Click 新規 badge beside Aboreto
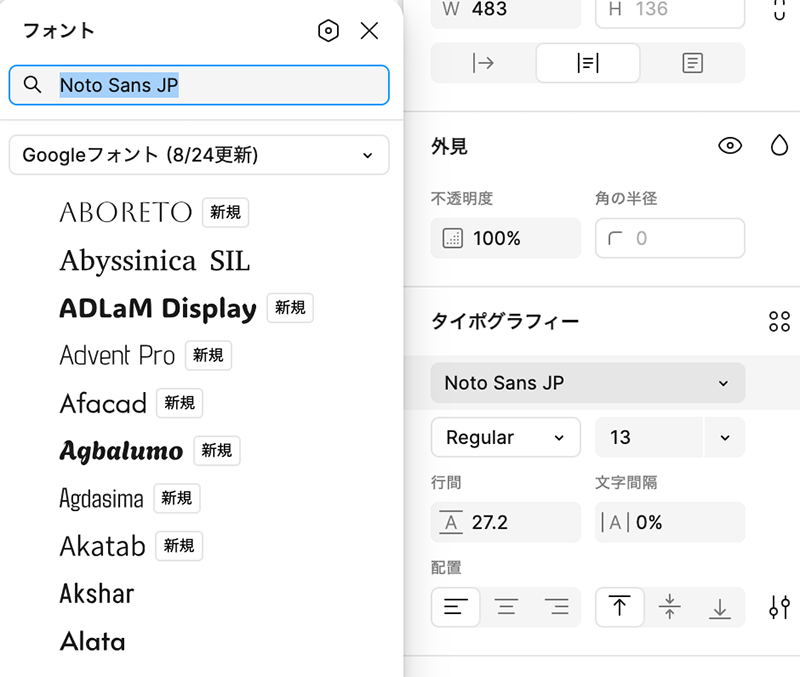800x677 pixels. [225, 212]
